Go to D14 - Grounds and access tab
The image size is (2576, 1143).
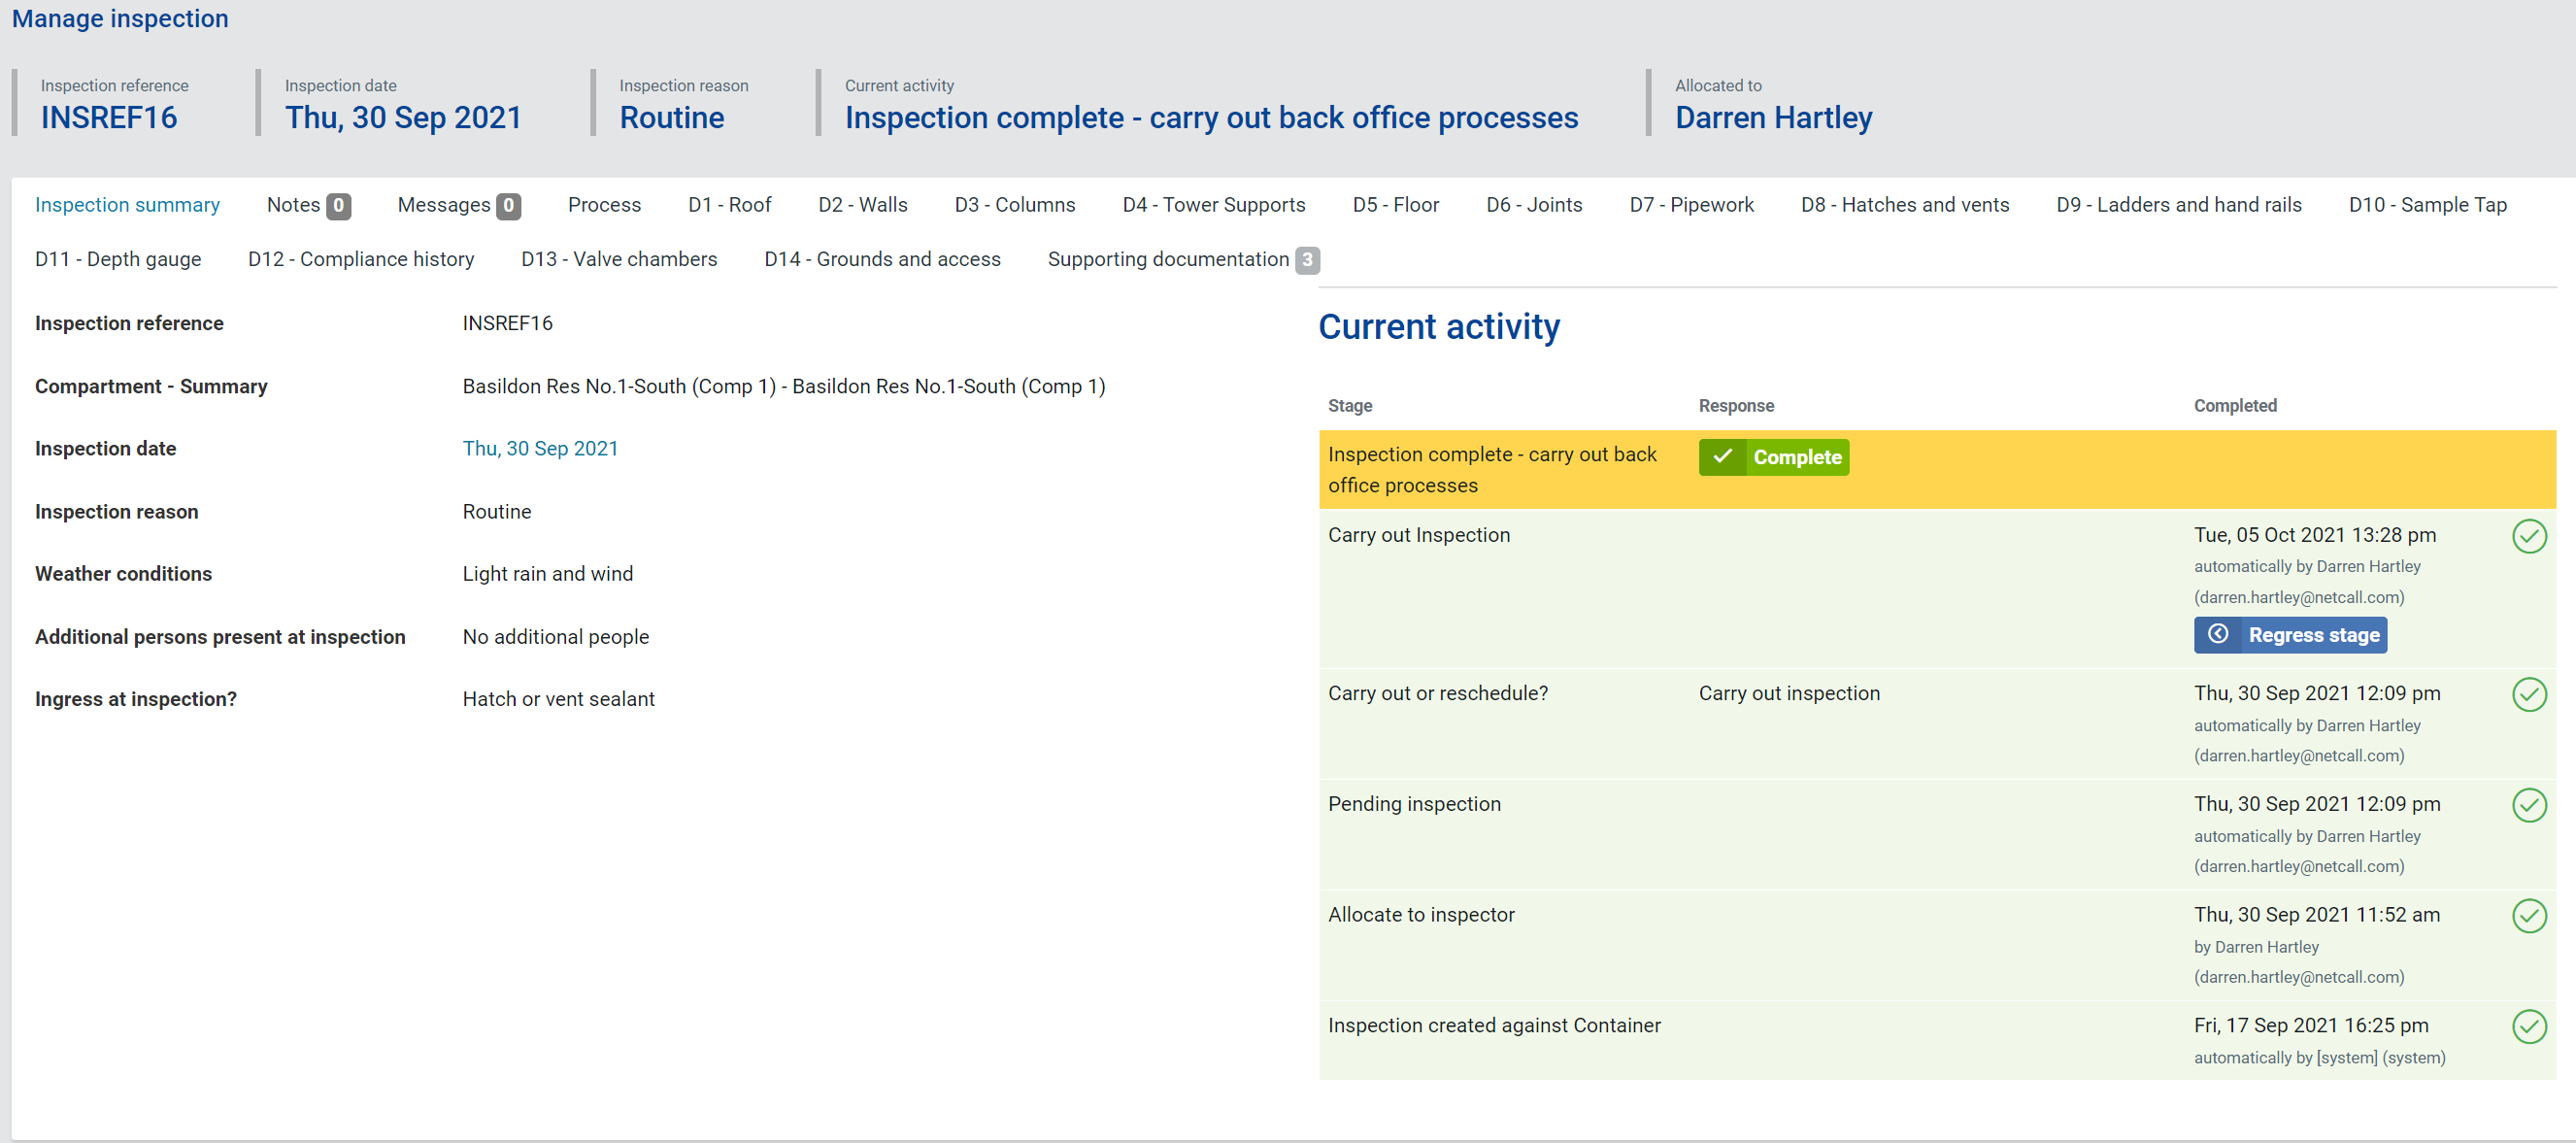click(881, 259)
